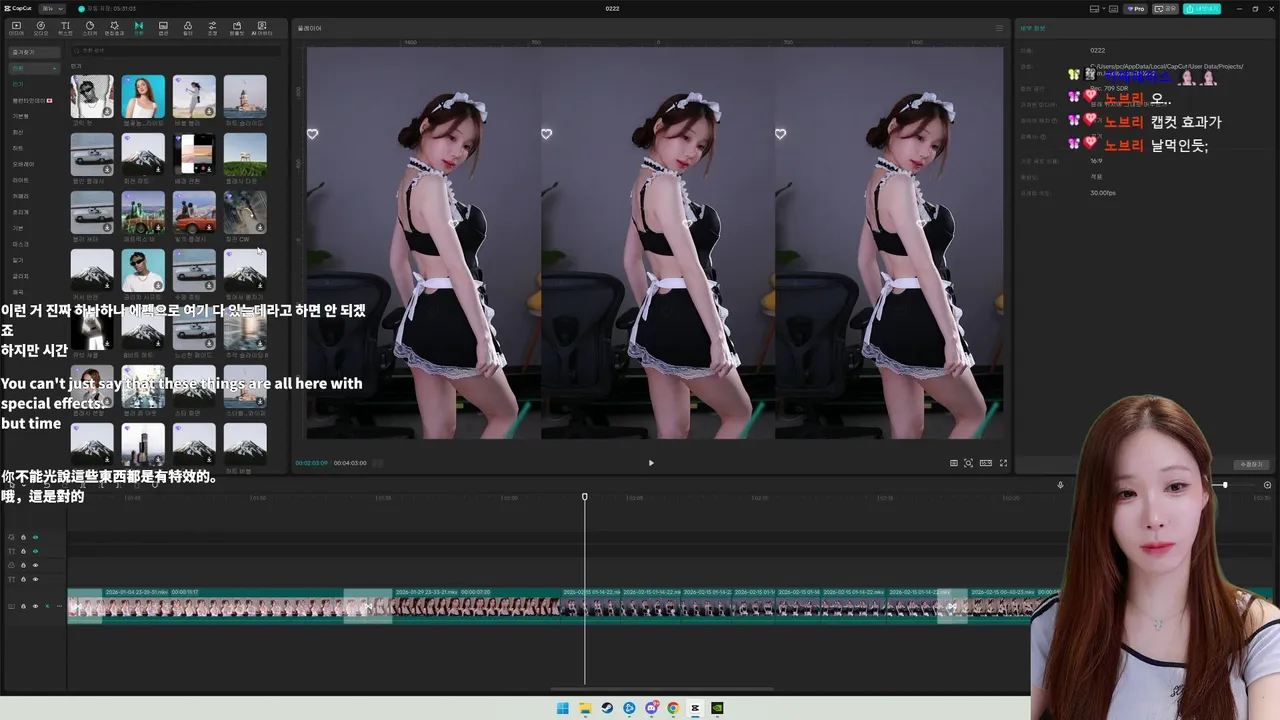The image size is (1280, 720).
Task: Open the 필터 (Filters) tab
Action: pos(187,28)
